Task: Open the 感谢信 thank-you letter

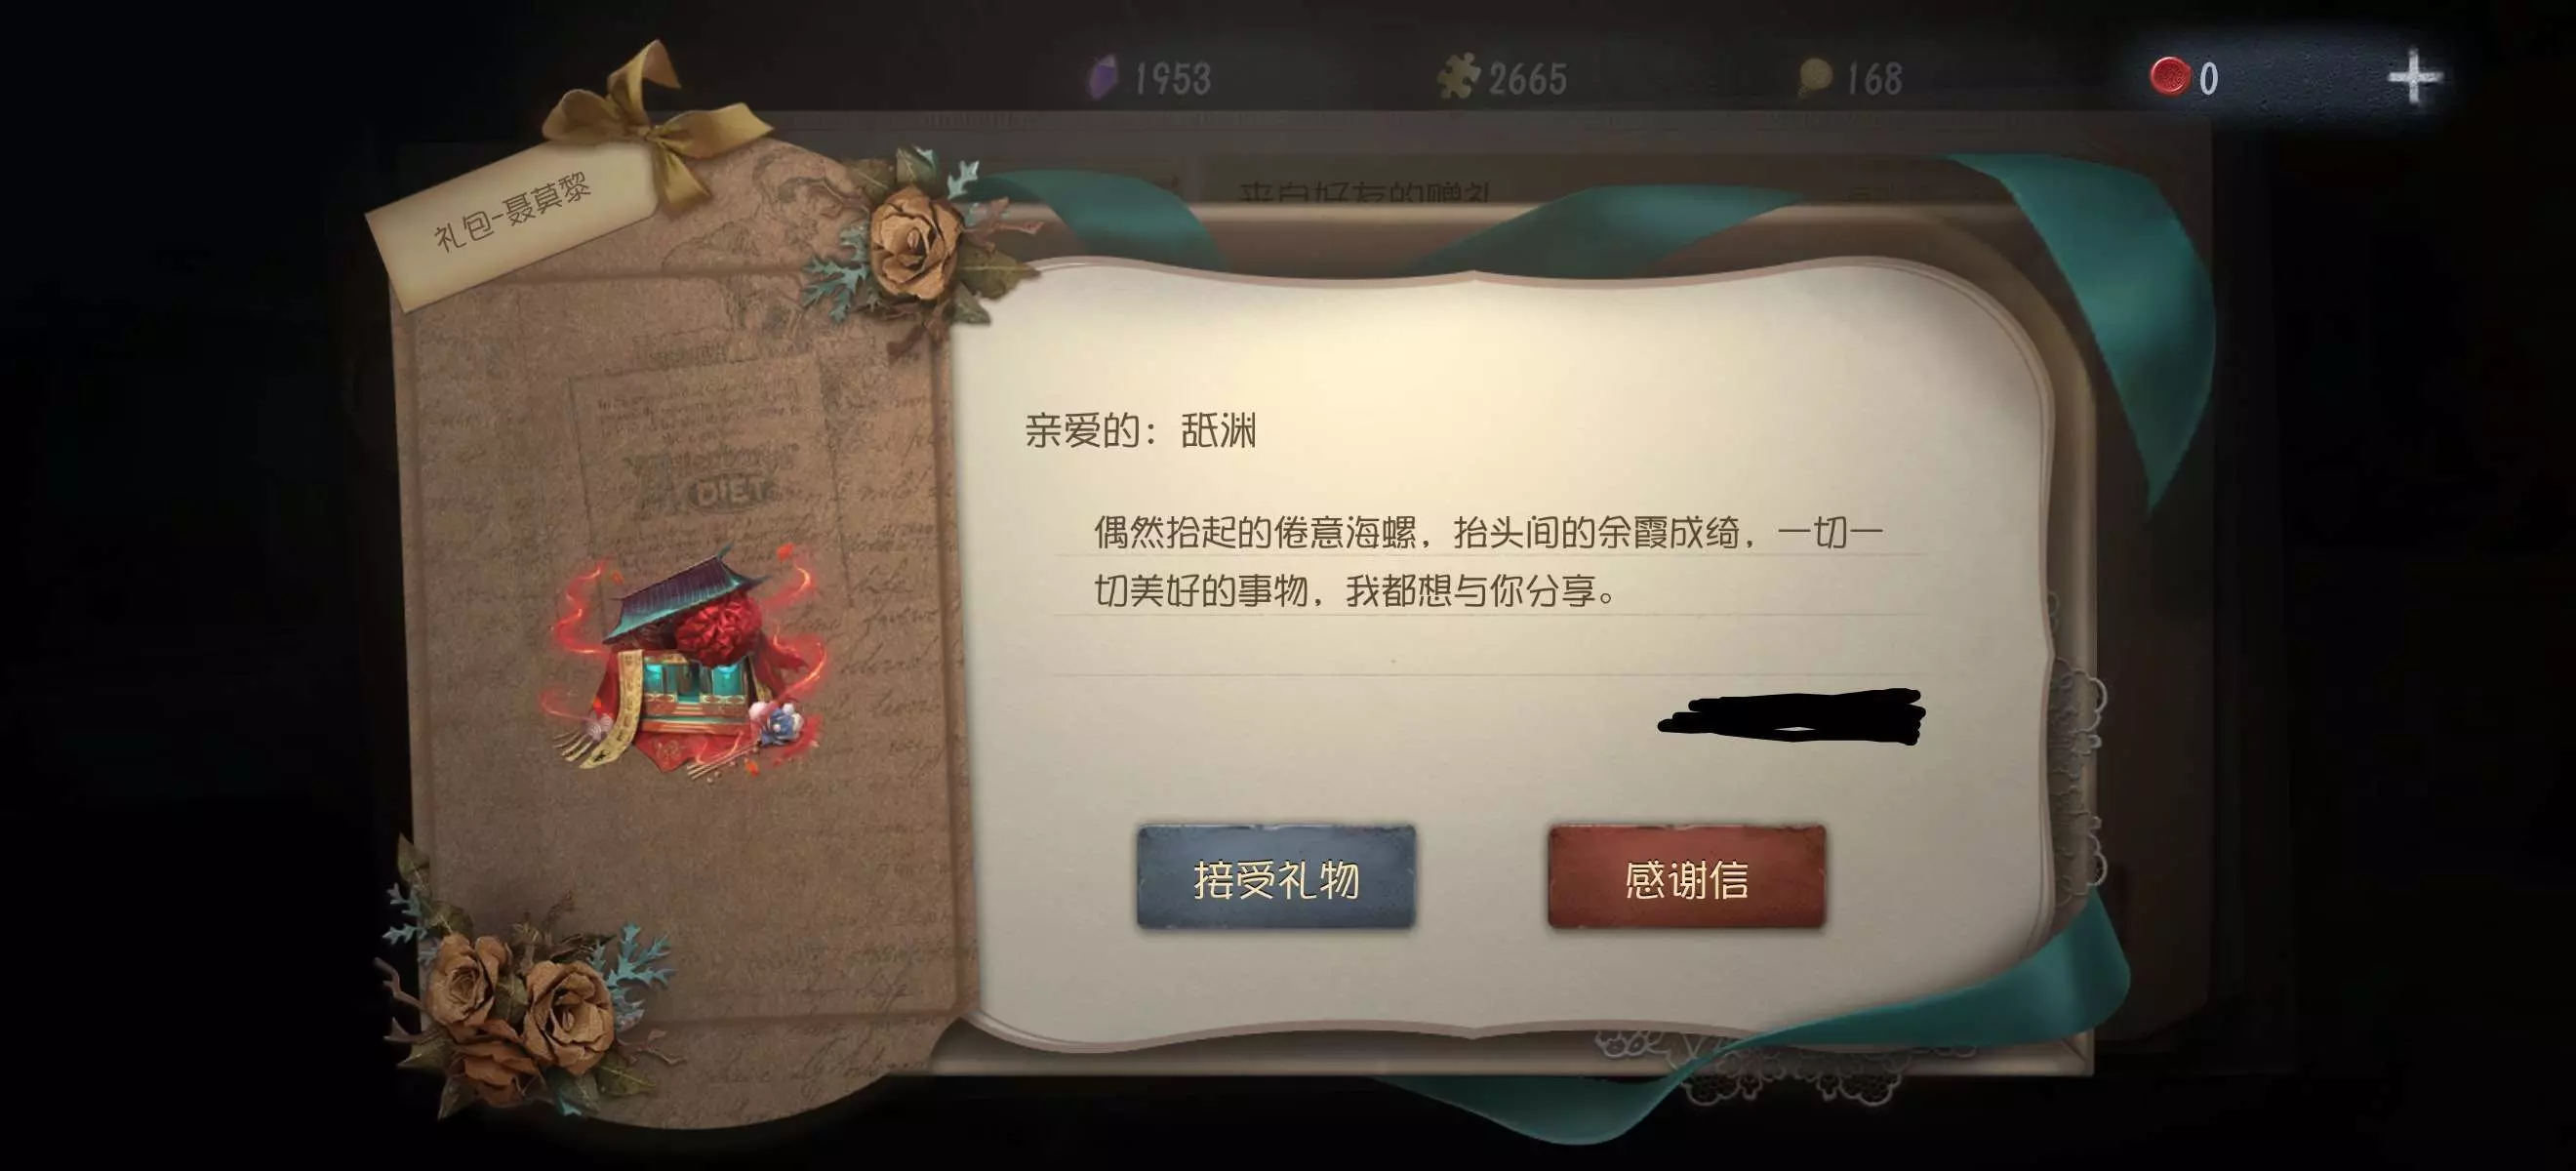Action: pos(1686,877)
